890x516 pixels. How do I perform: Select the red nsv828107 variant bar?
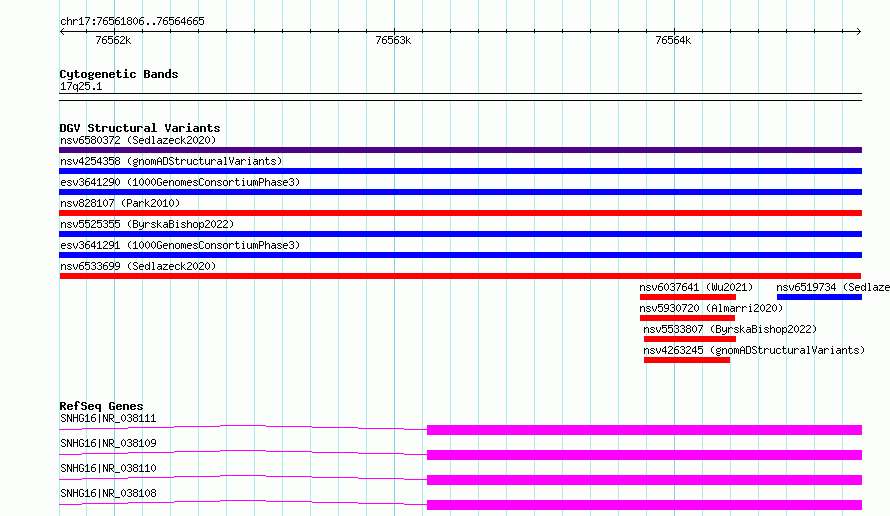460,213
